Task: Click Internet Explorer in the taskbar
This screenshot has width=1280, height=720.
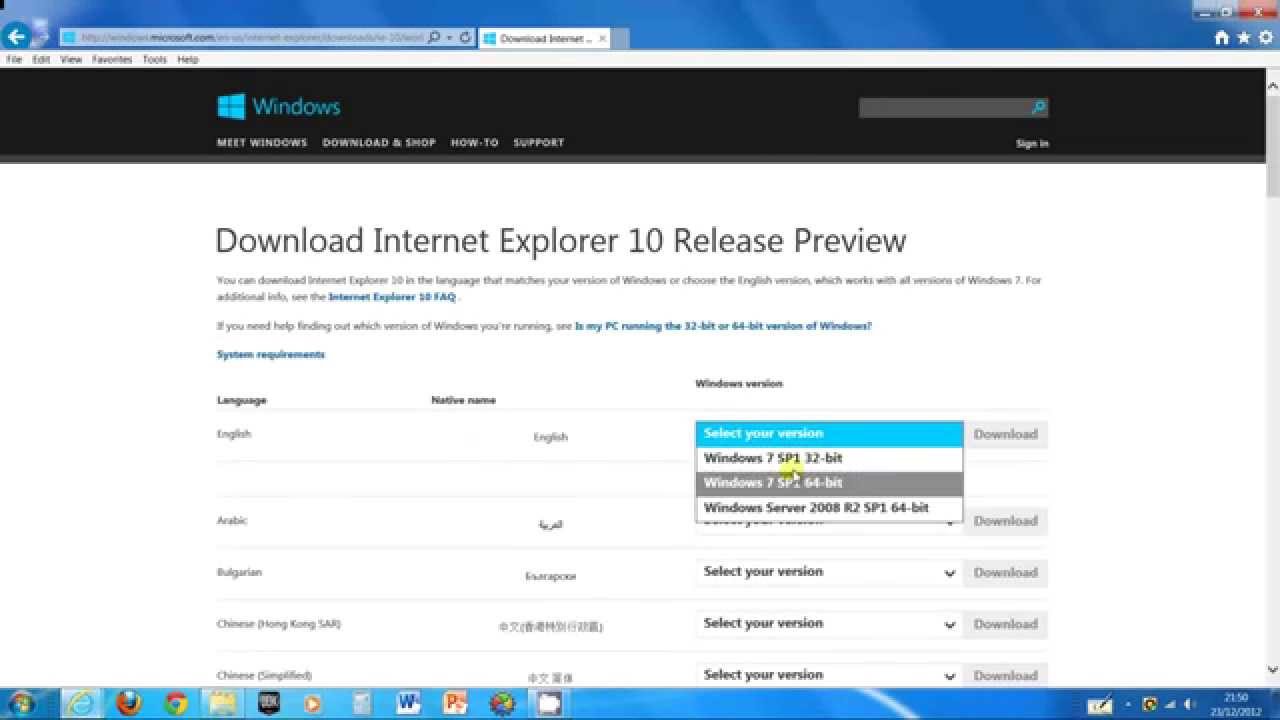Action: pos(83,703)
